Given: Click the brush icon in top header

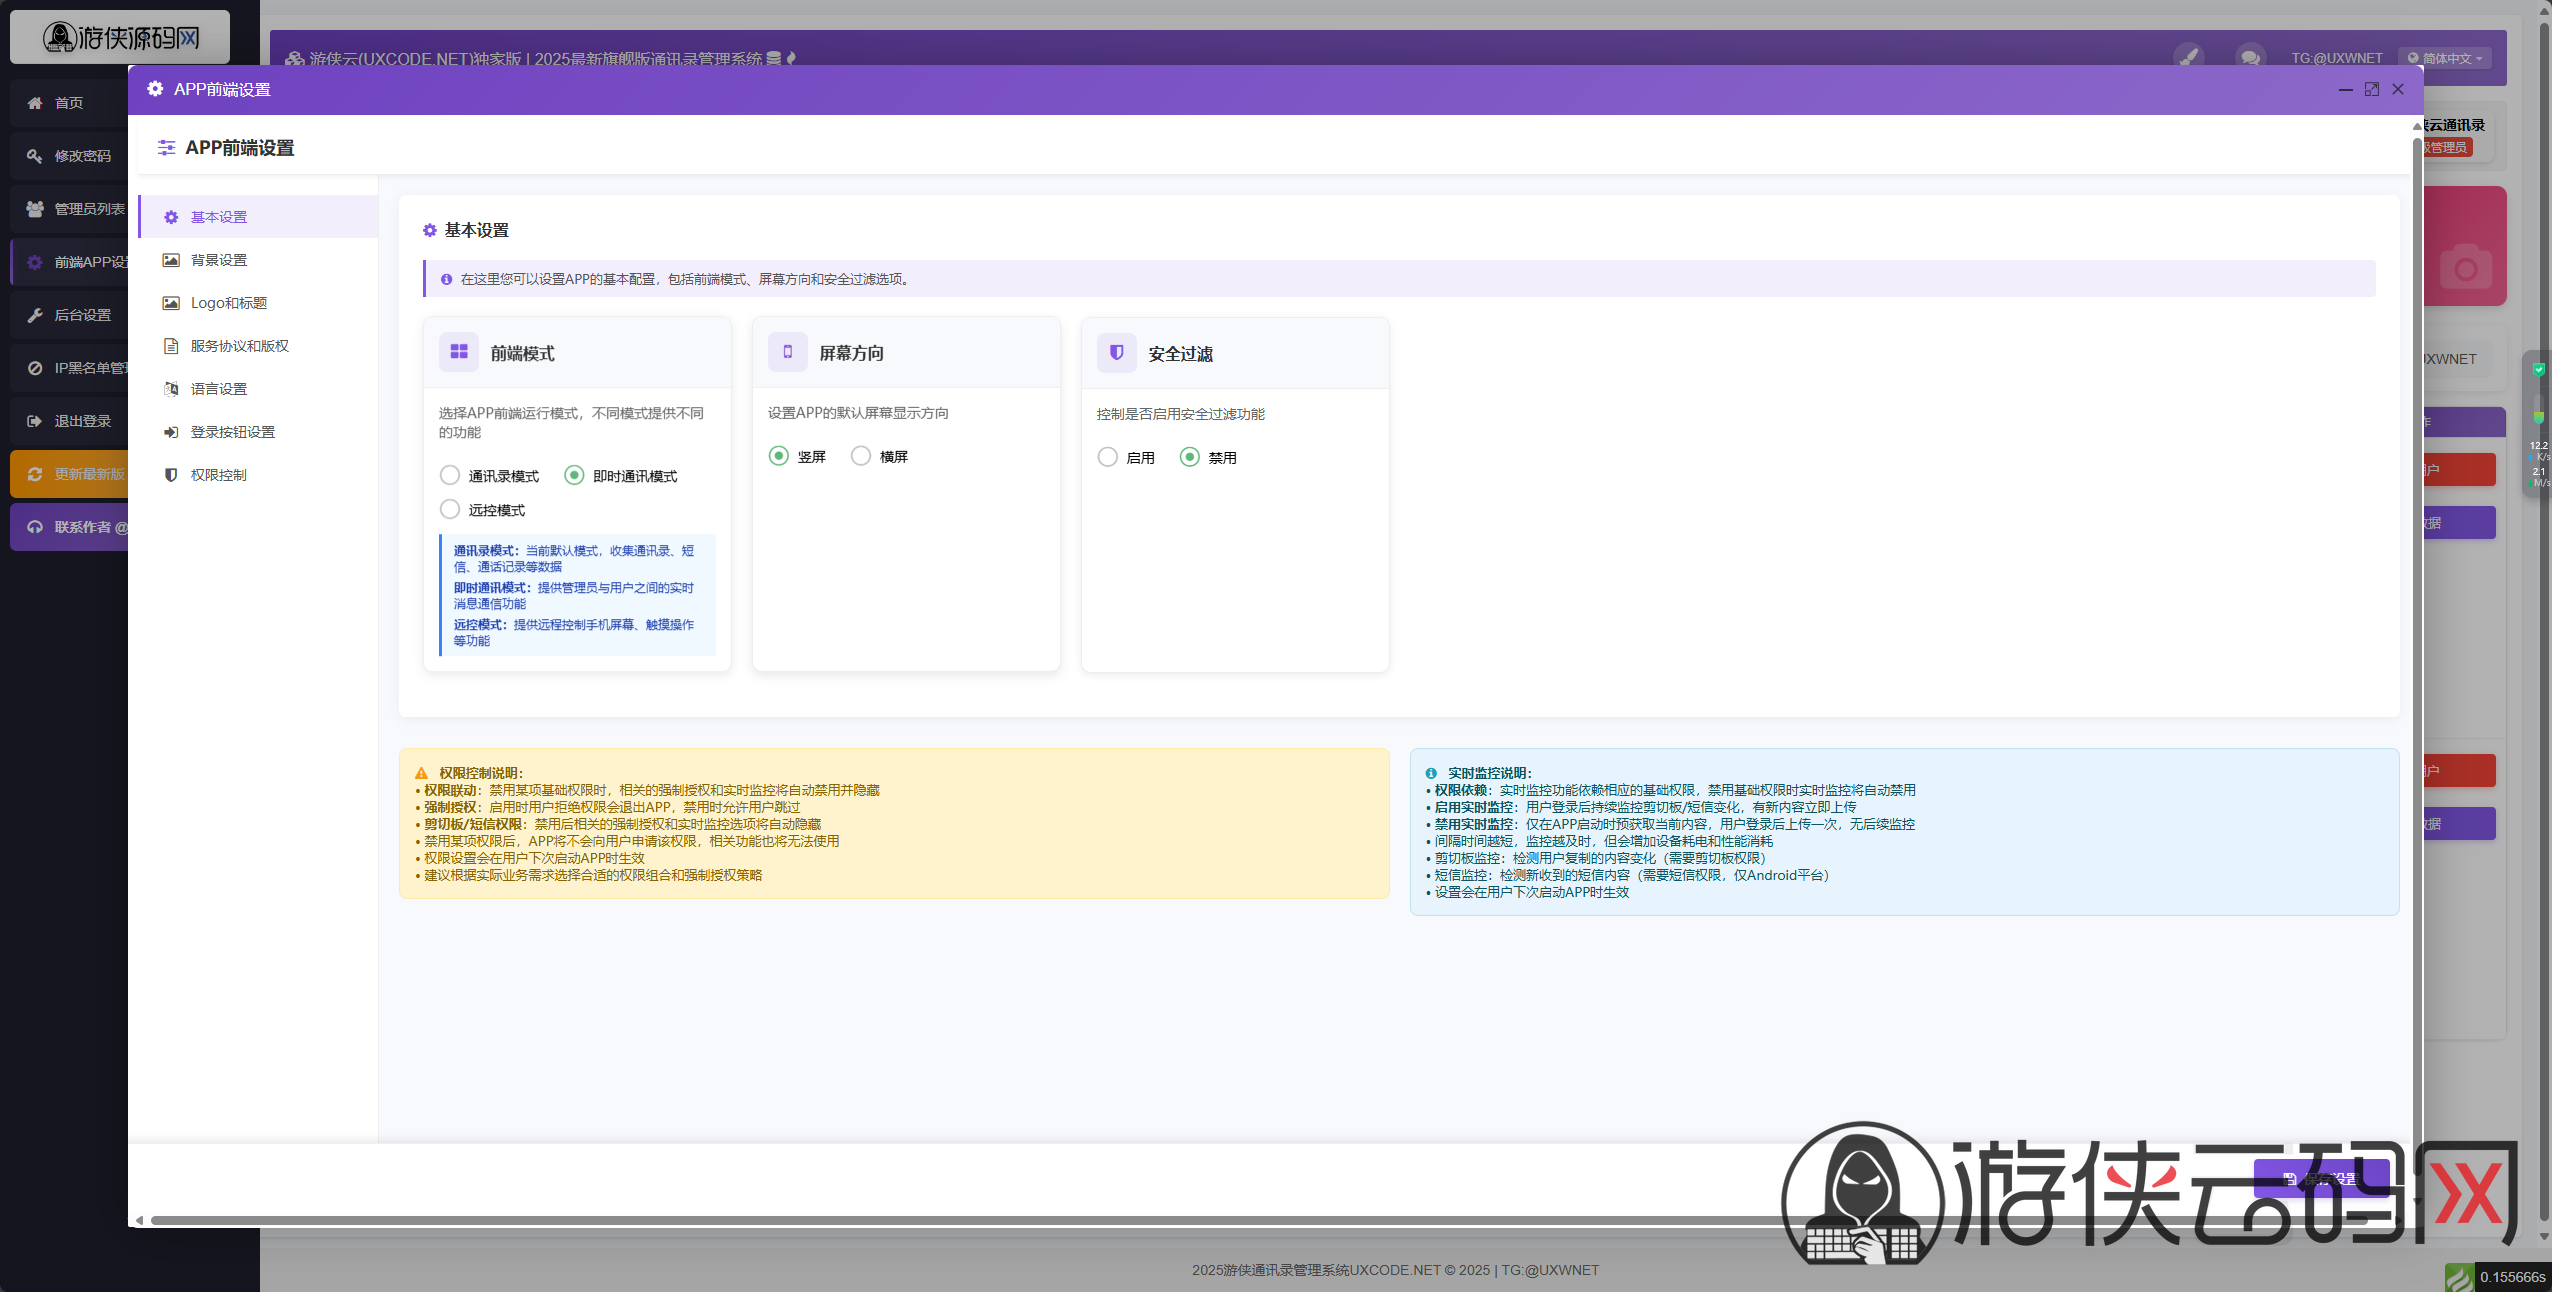Looking at the screenshot, I should (x=2188, y=57).
